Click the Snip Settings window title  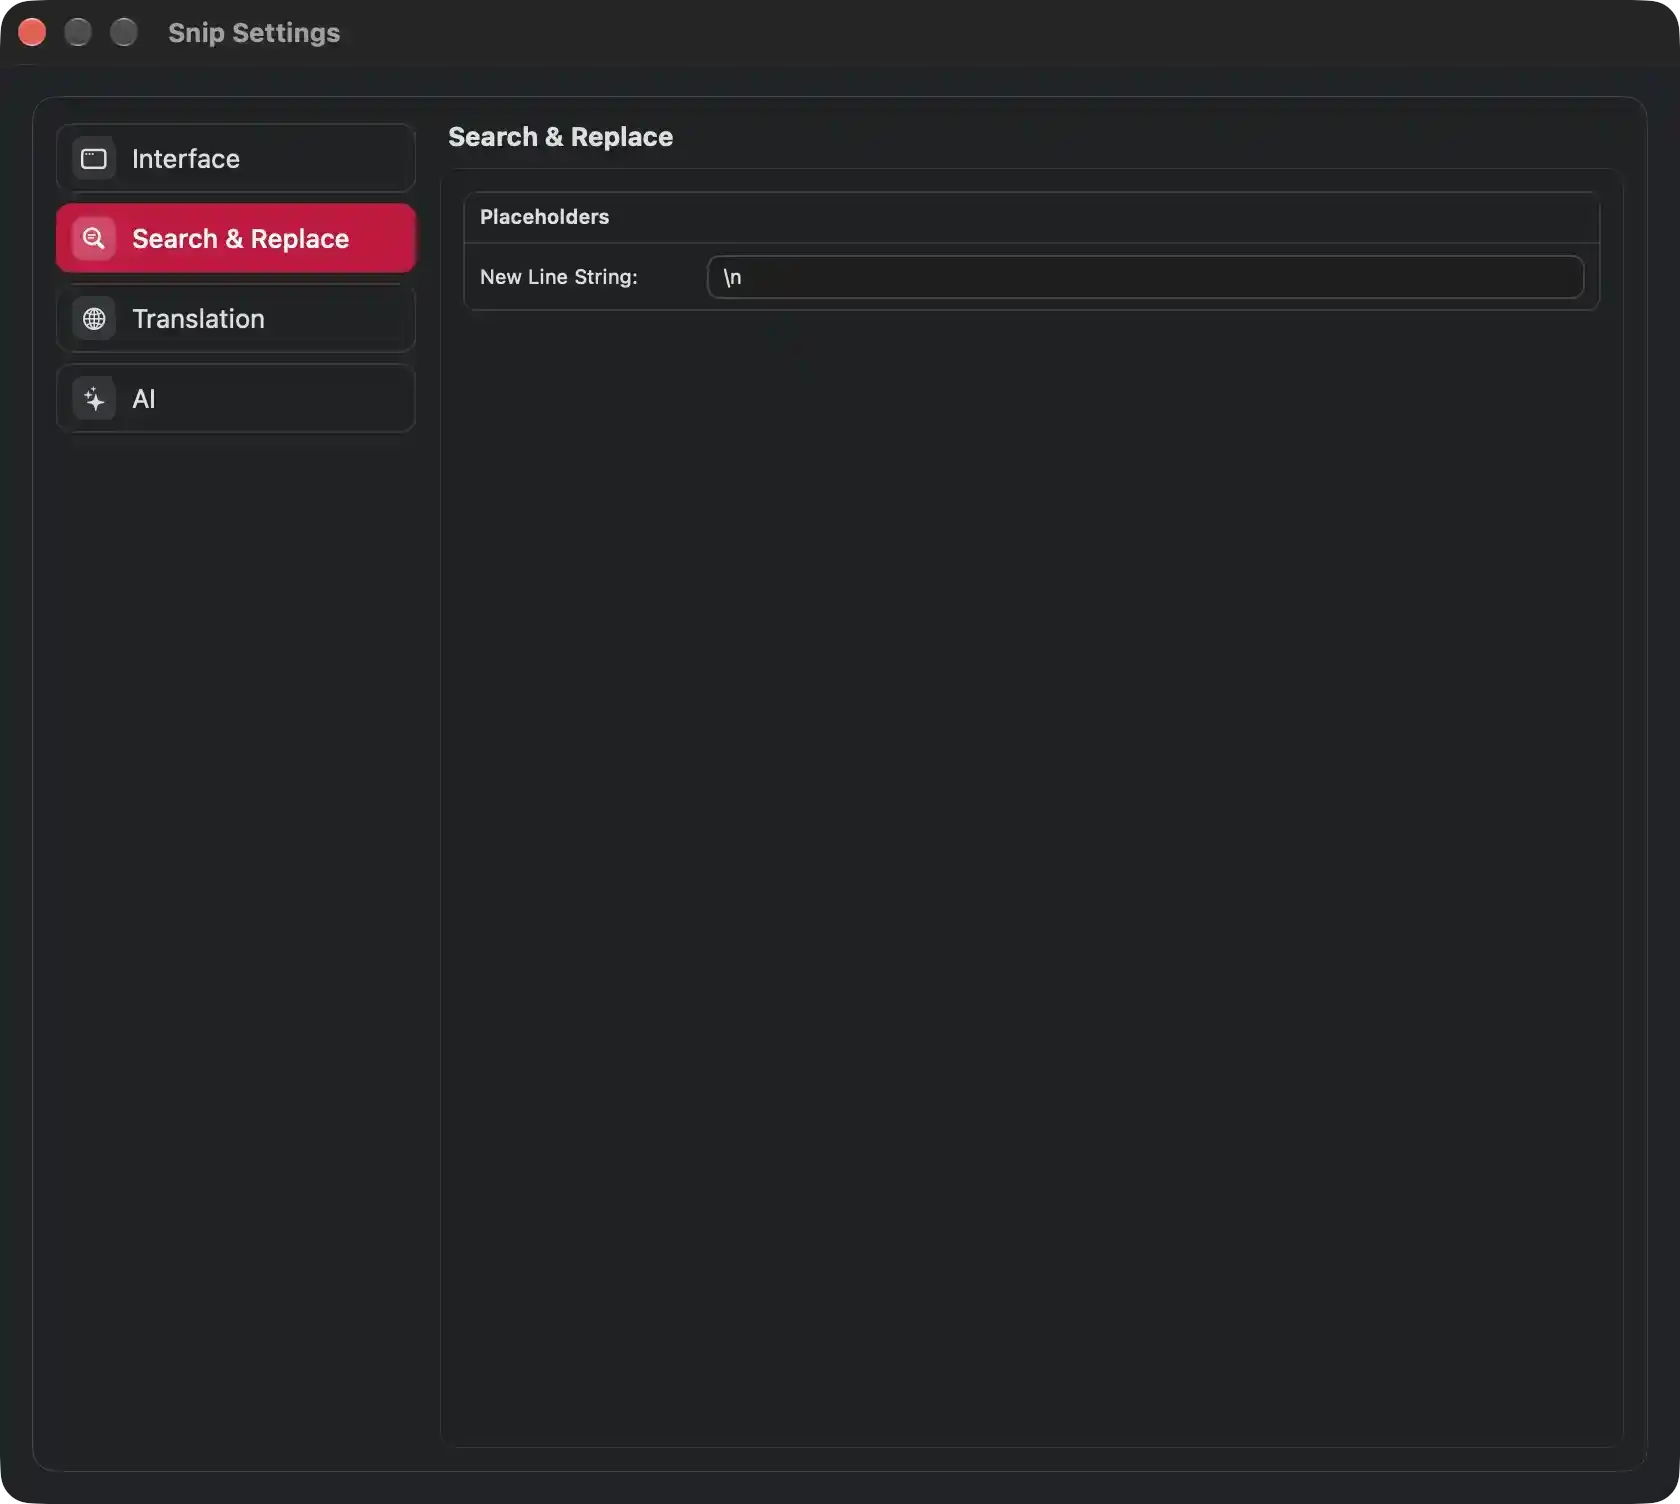point(254,33)
